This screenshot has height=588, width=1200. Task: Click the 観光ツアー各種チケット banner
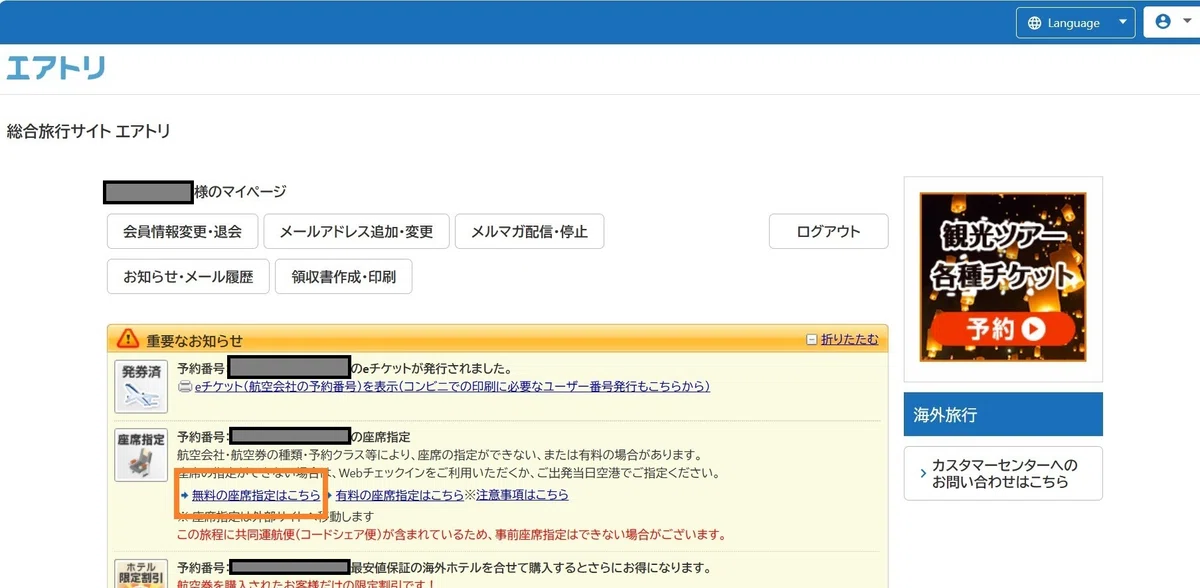(1003, 277)
